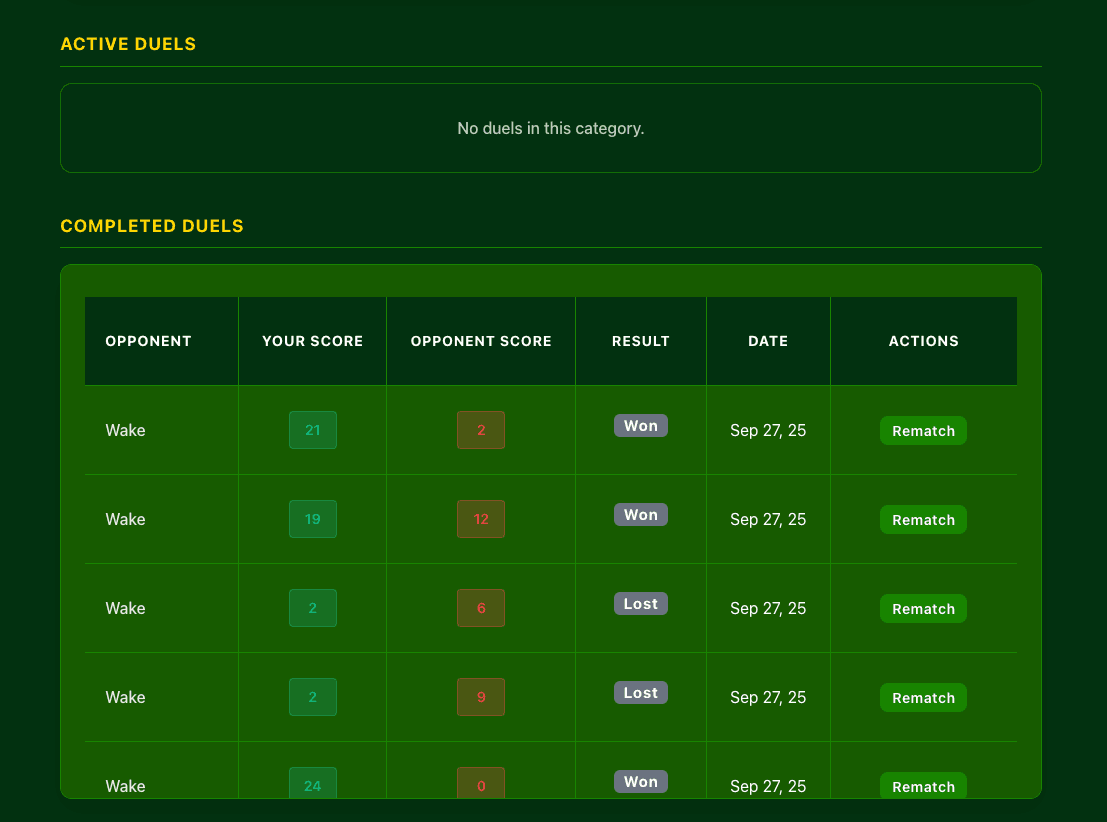The width and height of the screenshot is (1107, 822).
Task: Click the Active Duels section heading
Action: click(128, 44)
